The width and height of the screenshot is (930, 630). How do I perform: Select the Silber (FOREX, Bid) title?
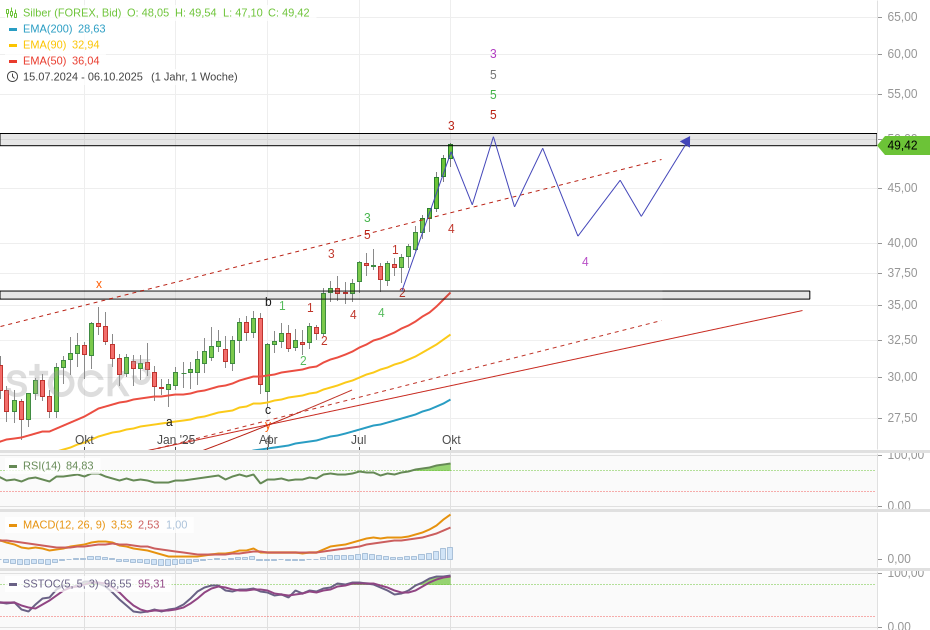pos(72,13)
